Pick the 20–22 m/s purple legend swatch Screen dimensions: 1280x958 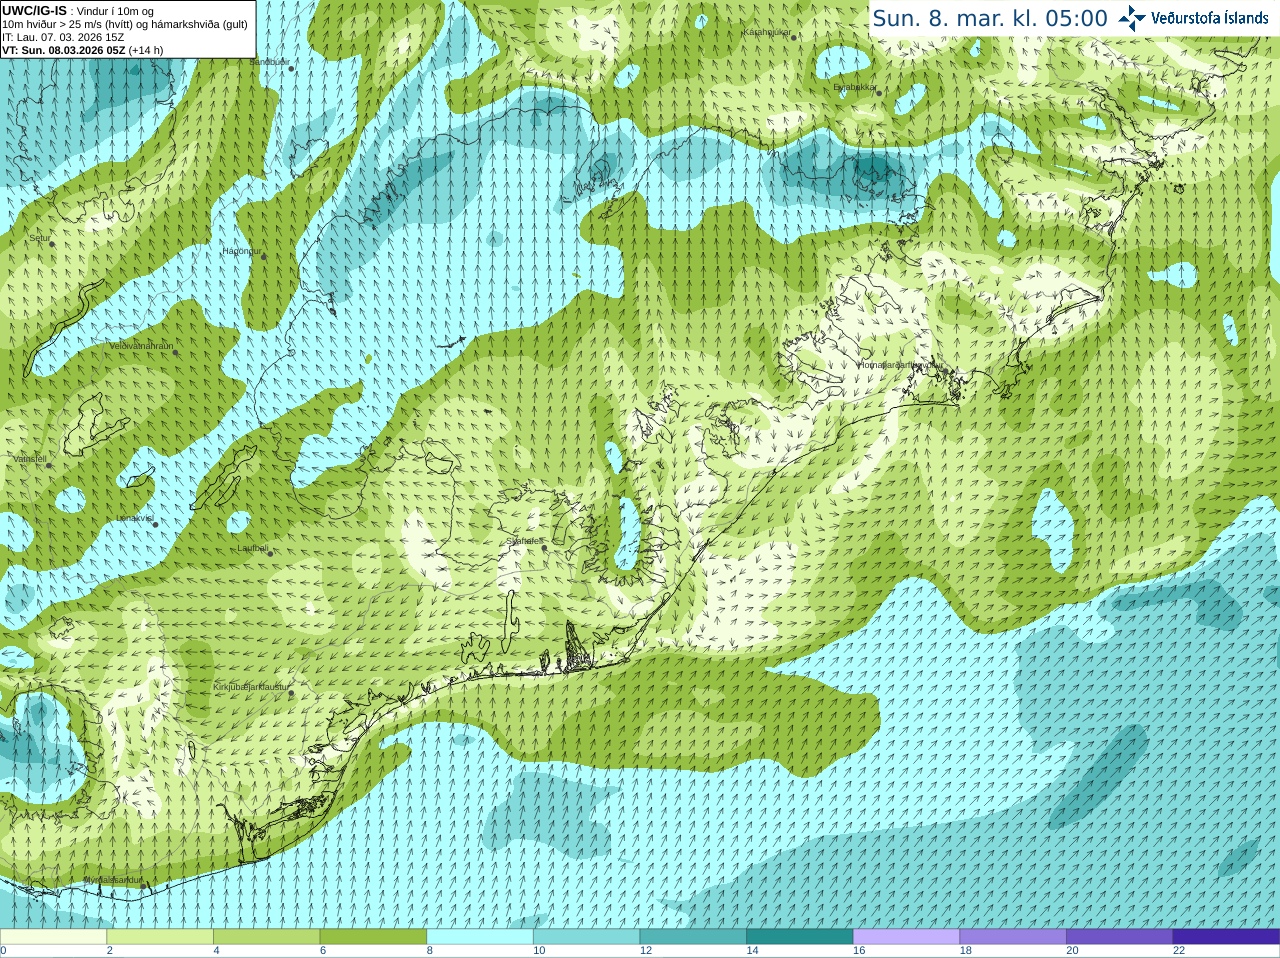pos(1120,937)
